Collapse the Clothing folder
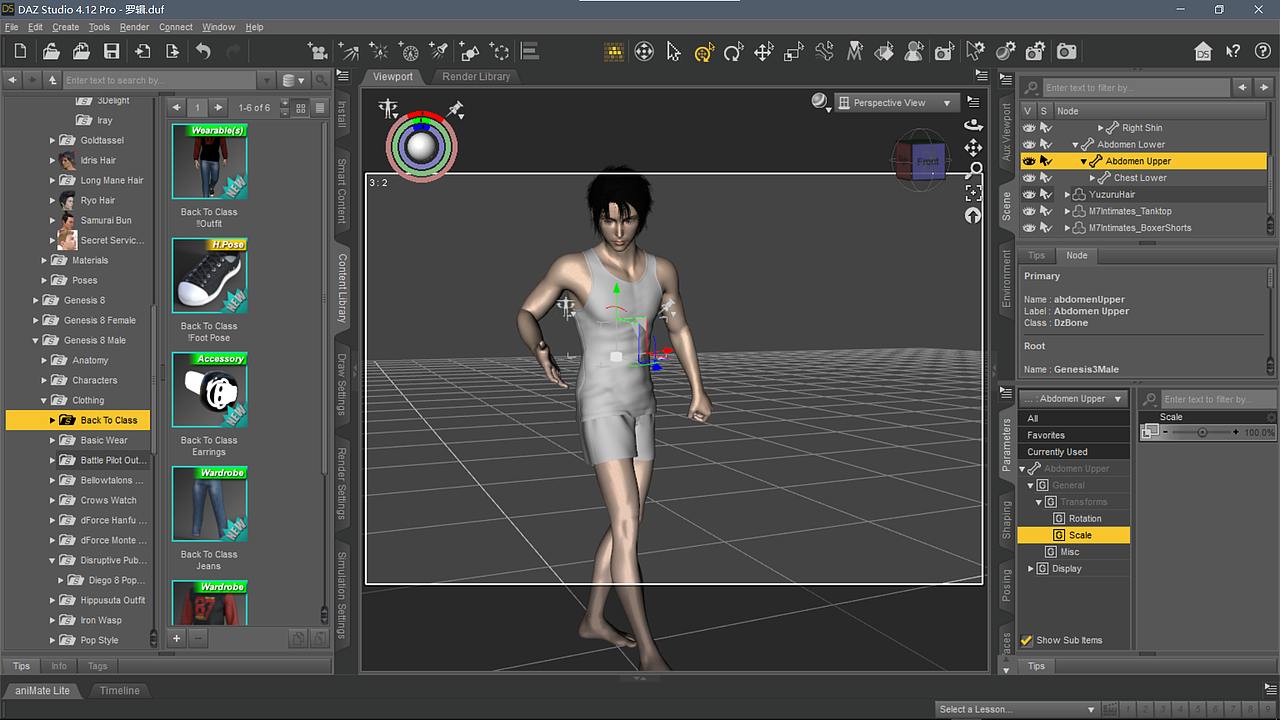The width and height of the screenshot is (1280, 720). point(45,400)
